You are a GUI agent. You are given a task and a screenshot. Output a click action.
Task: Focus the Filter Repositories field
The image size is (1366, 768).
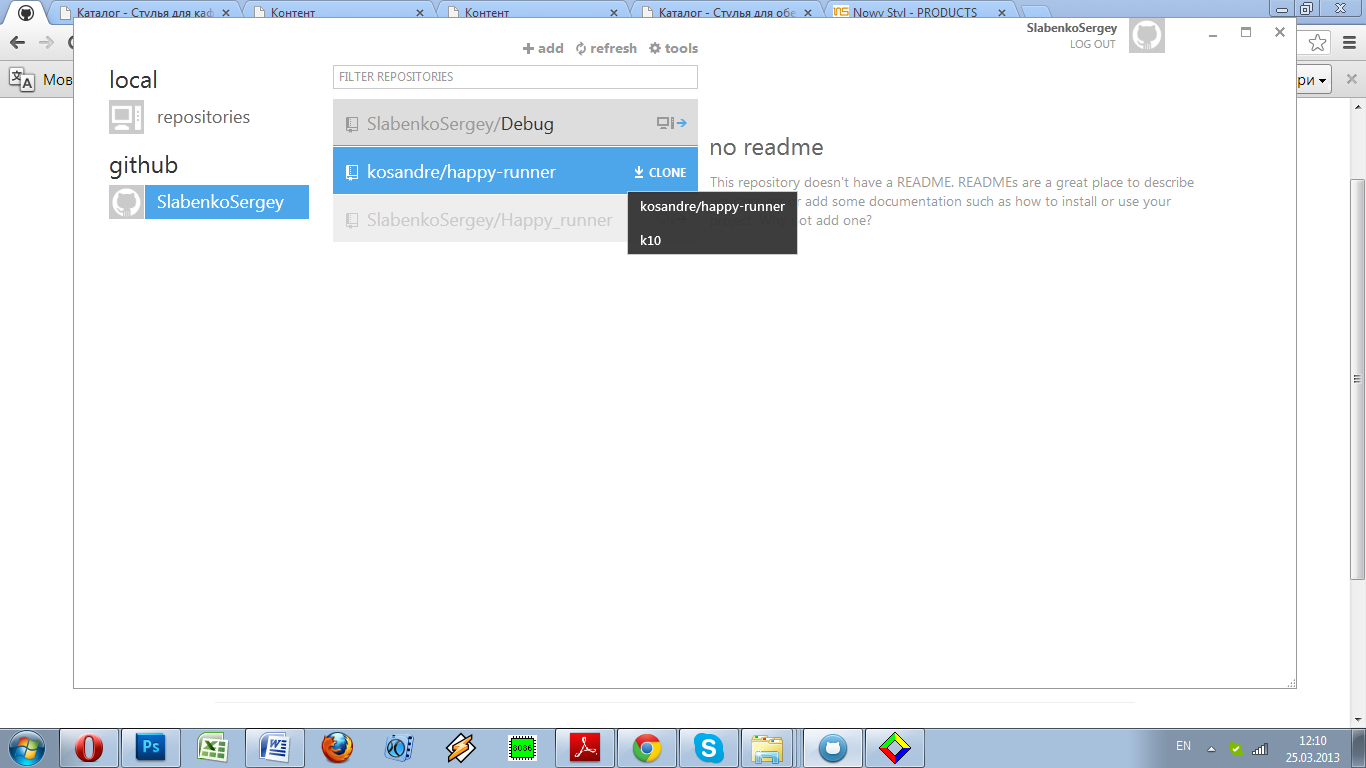[515, 77]
